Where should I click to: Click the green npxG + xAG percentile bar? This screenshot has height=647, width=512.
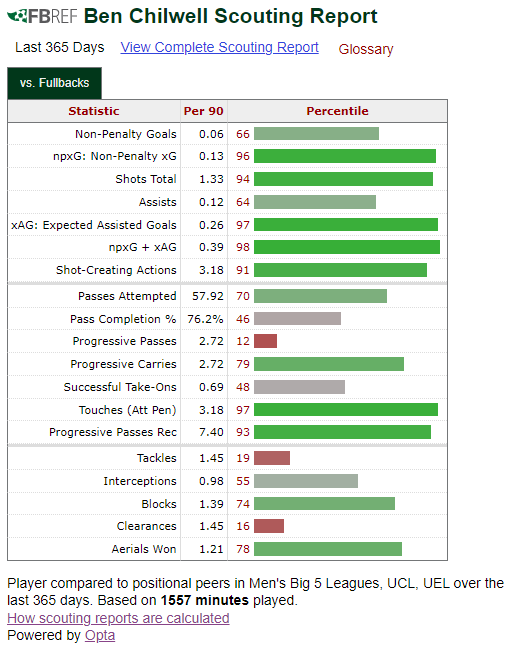[x=347, y=247]
